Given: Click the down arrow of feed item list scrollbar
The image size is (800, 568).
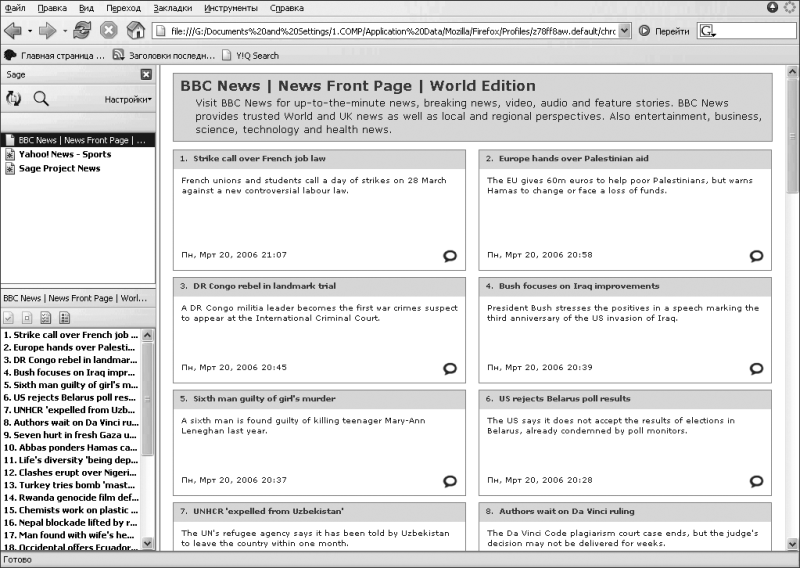Looking at the screenshot, I should (148, 543).
